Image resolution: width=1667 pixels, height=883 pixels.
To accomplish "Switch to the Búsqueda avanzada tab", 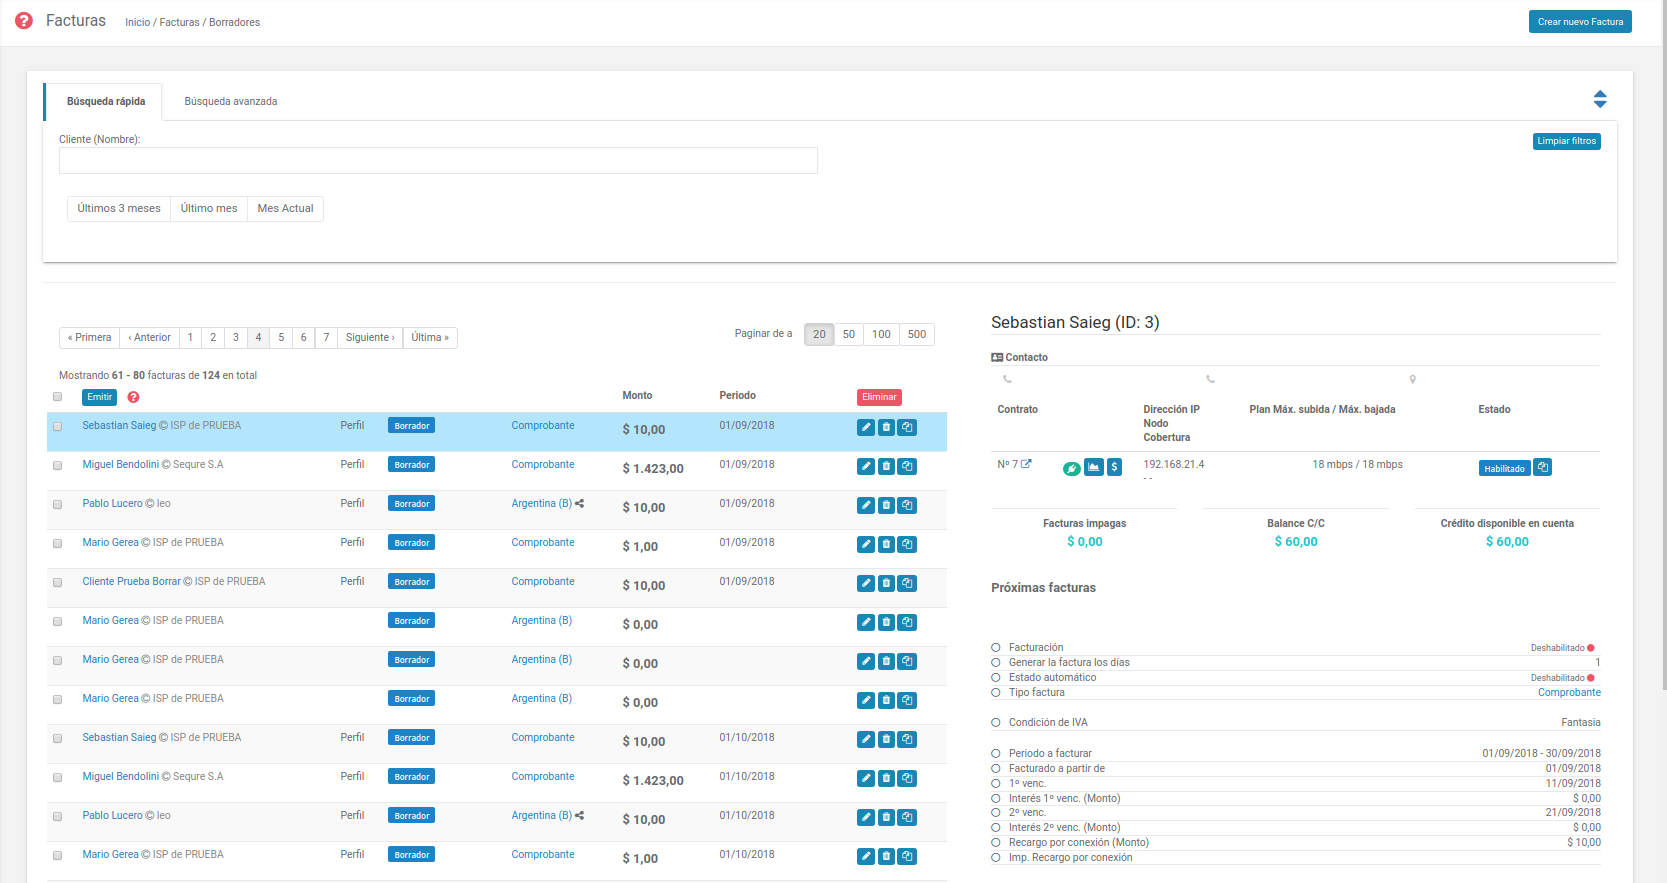I will click(231, 101).
